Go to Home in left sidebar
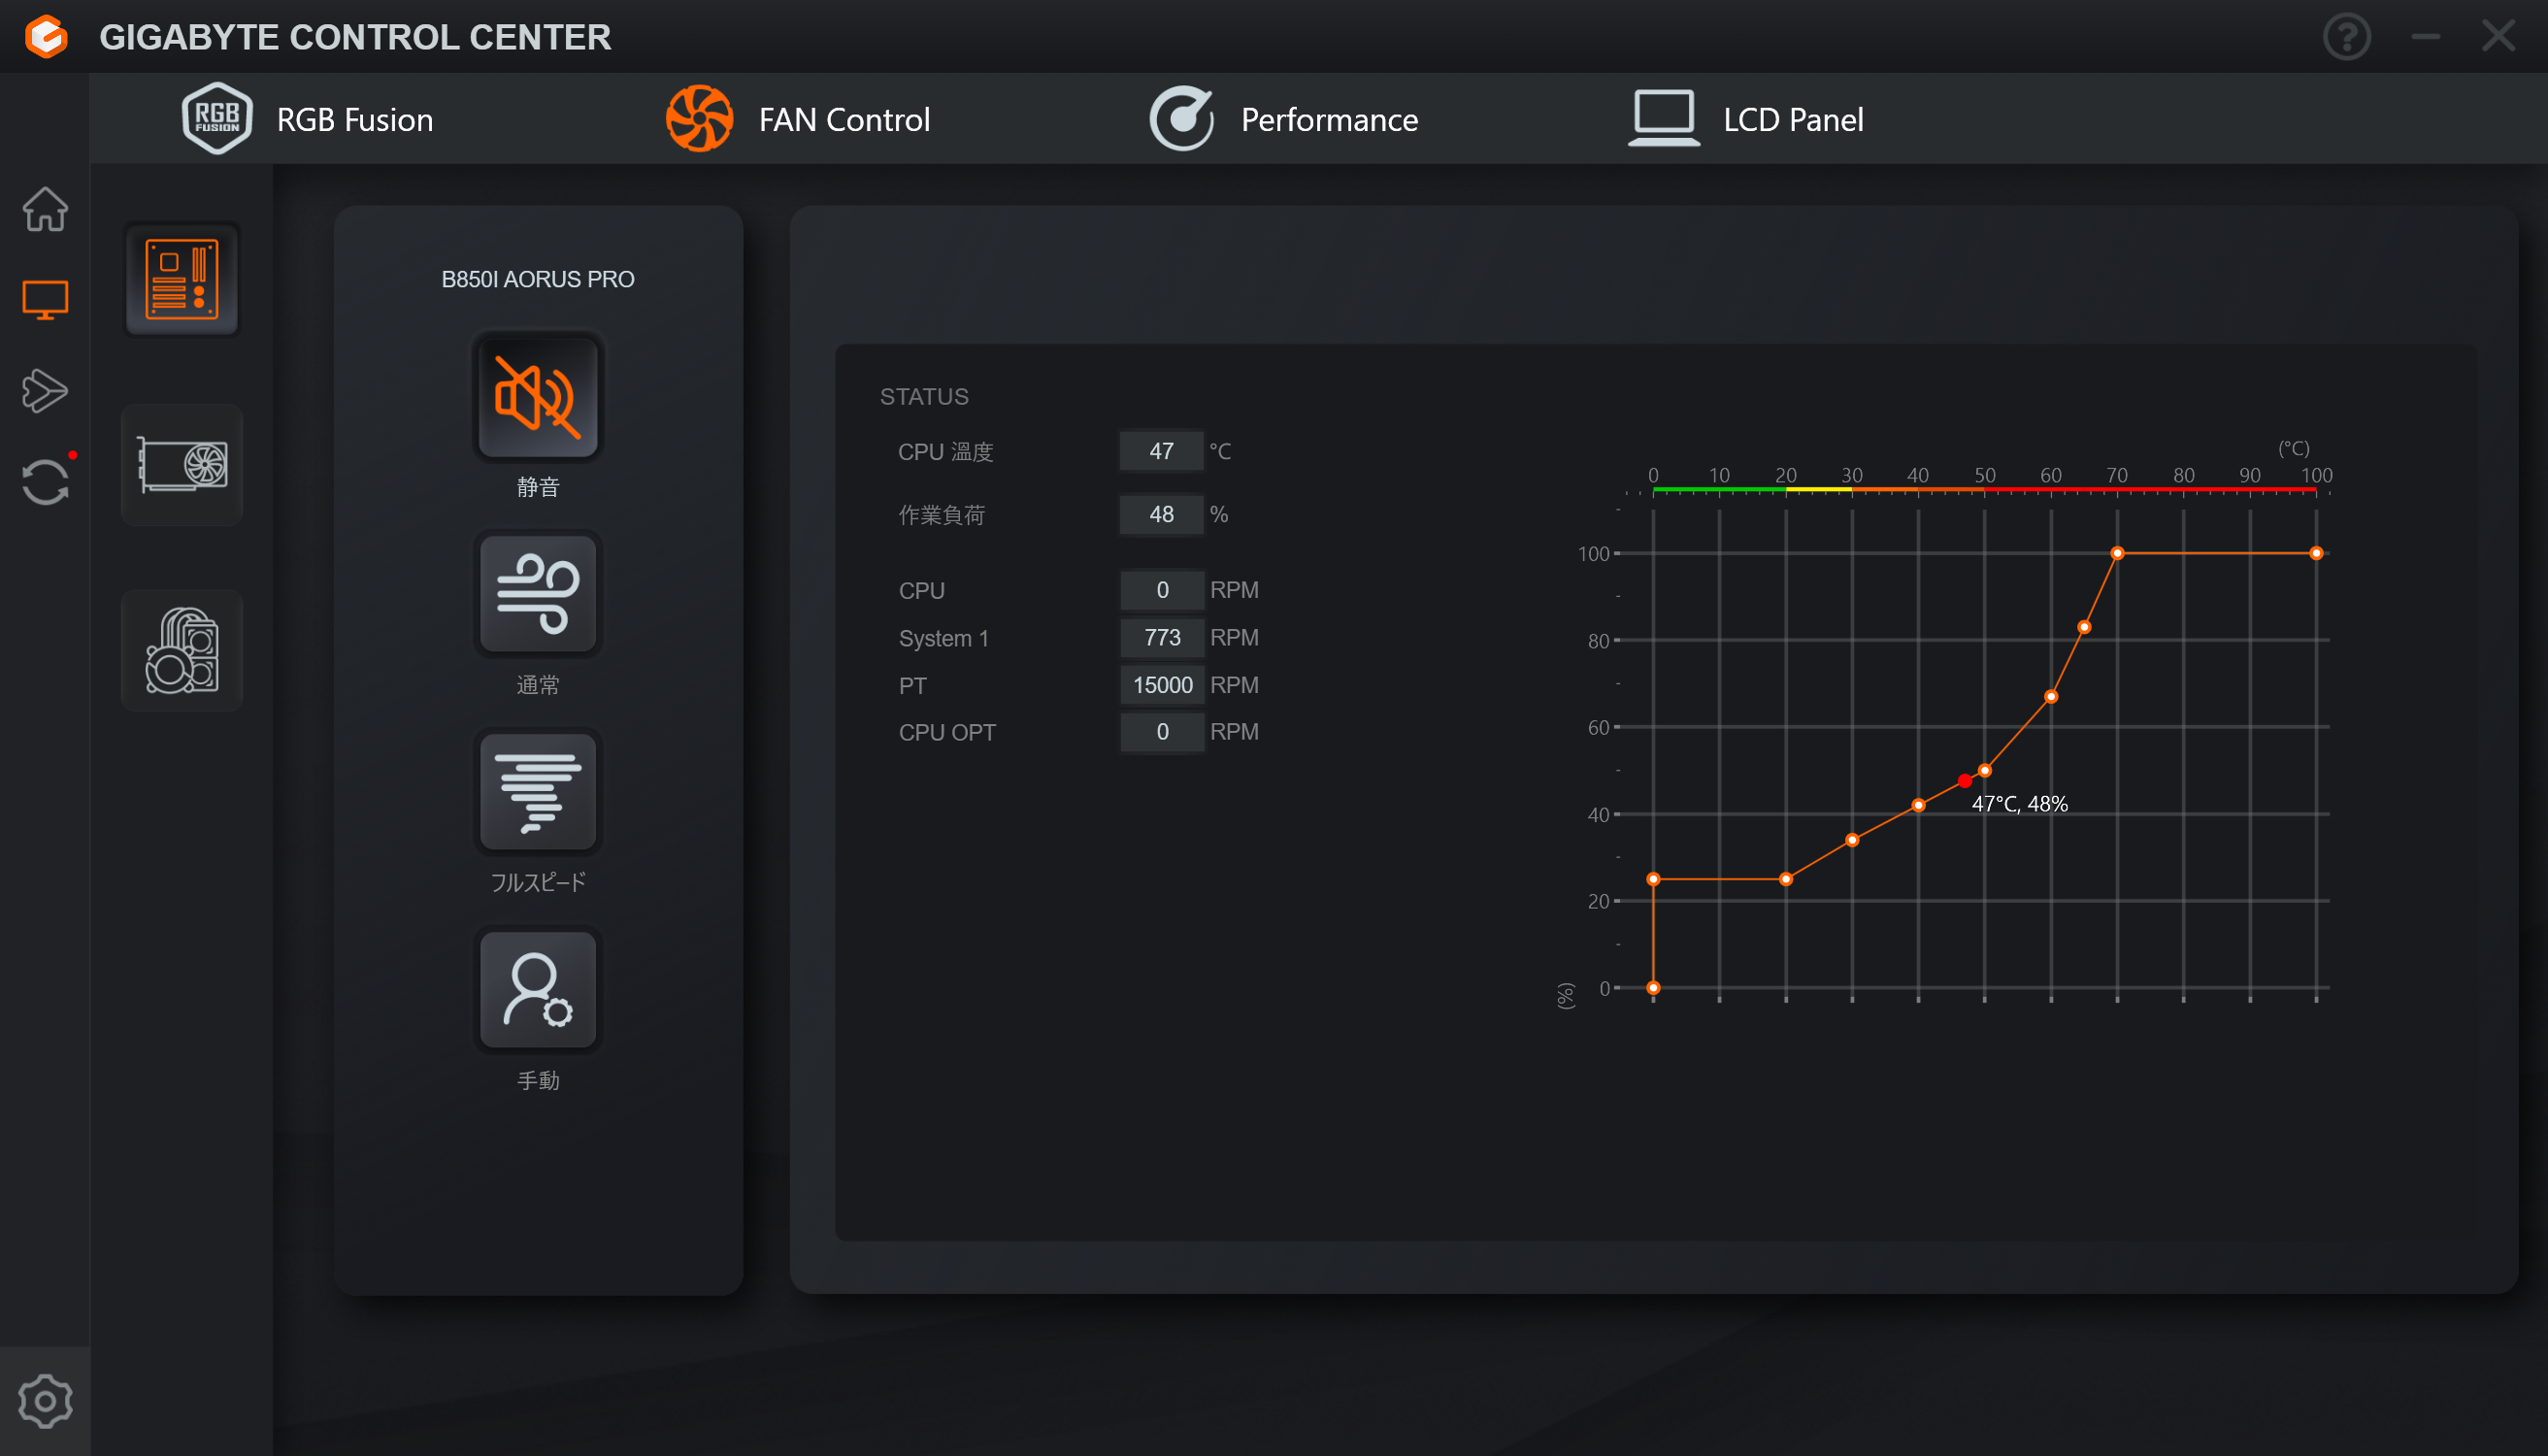This screenshot has height=1456, width=2548. click(x=45, y=209)
